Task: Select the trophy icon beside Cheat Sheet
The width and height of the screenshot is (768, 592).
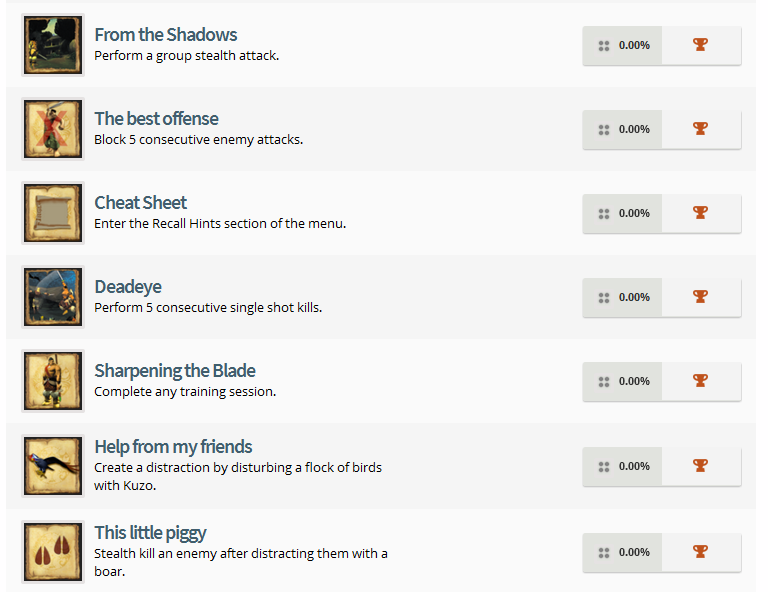Action: 700,213
